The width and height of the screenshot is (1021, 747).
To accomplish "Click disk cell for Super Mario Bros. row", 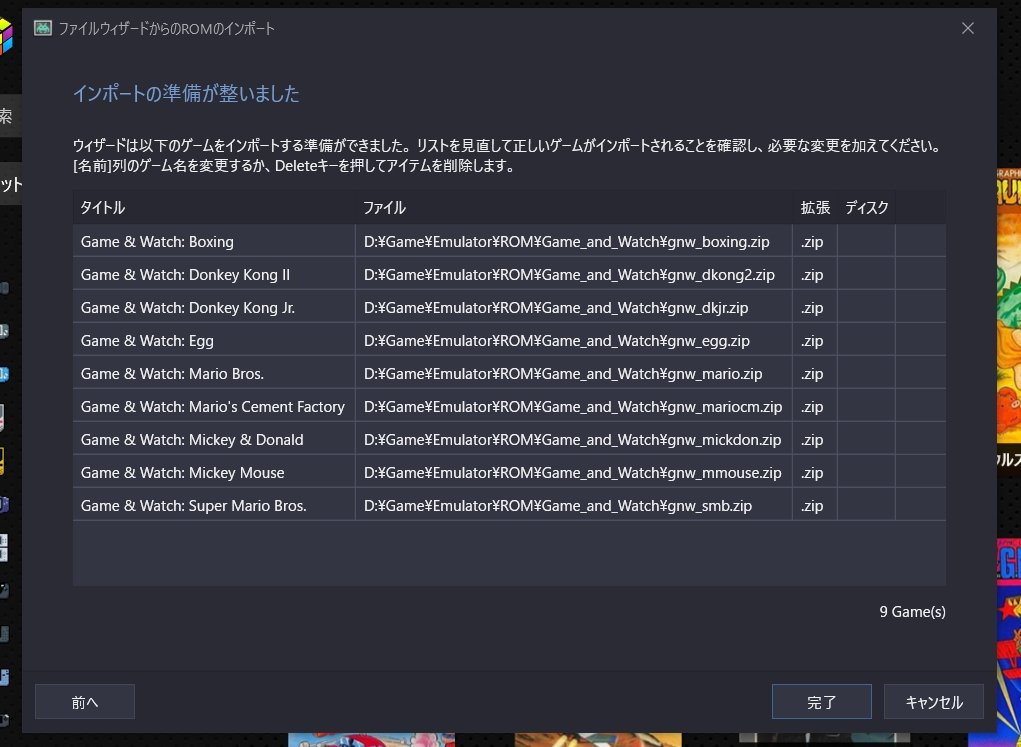I will [x=866, y=506].
